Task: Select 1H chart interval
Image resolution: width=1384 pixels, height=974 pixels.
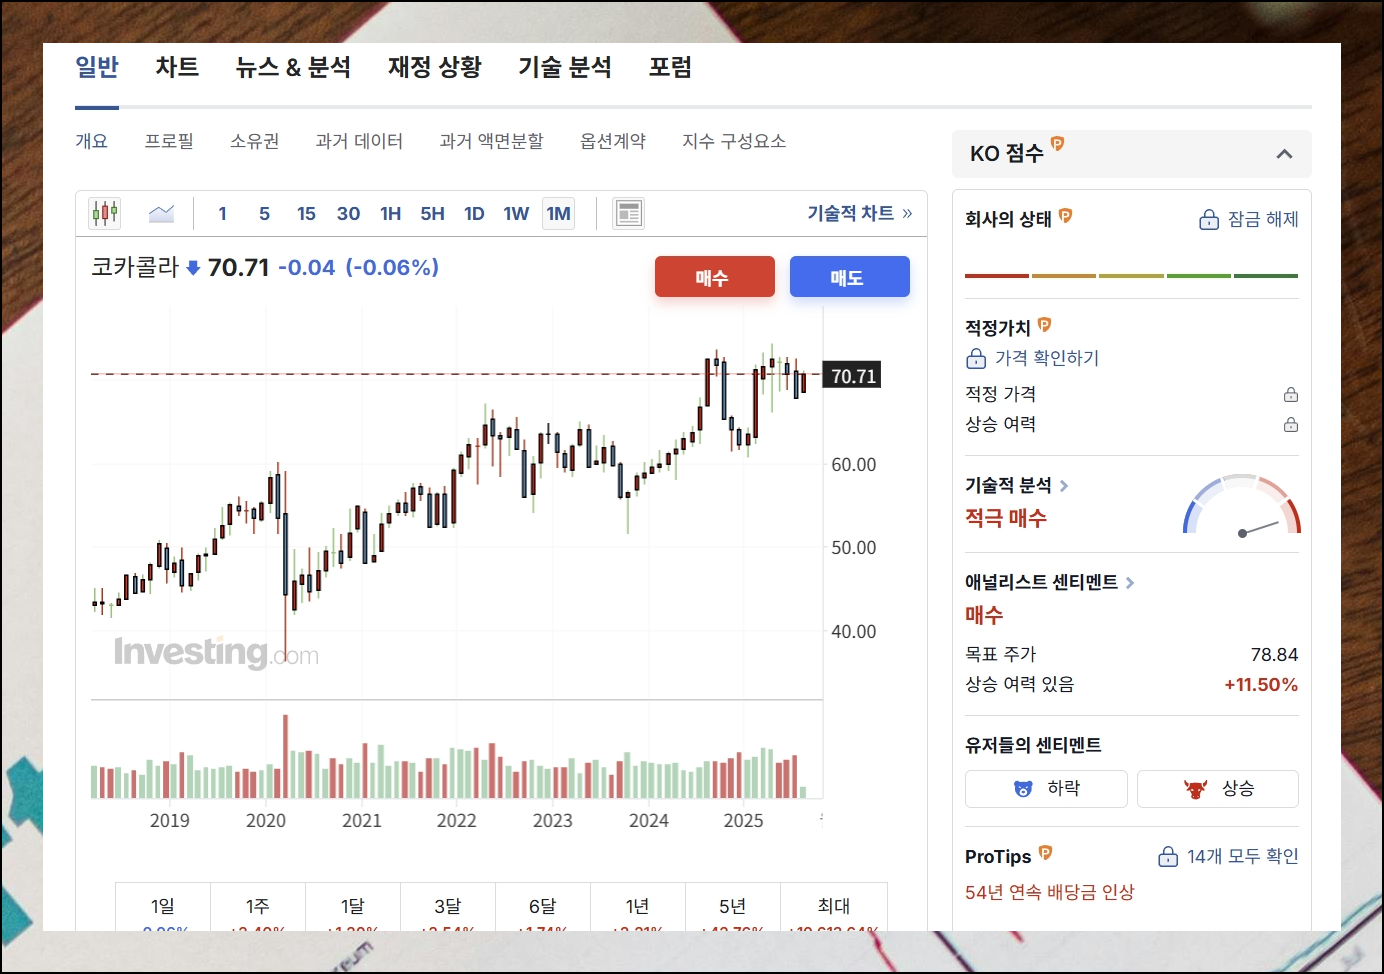Action: coord(390,213)
